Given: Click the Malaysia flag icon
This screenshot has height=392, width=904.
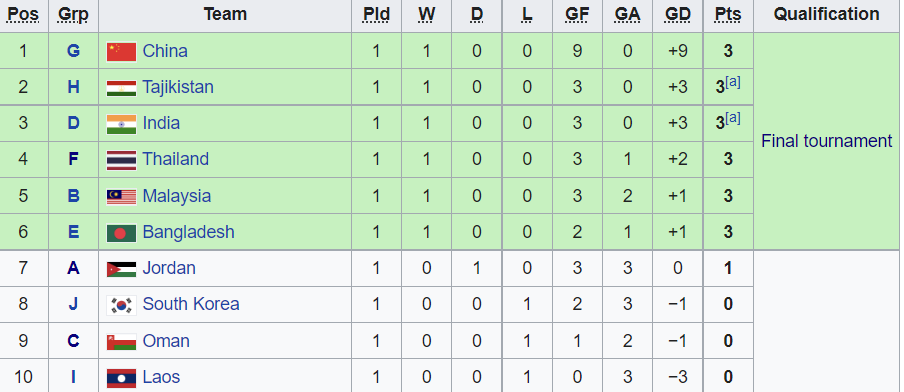Looking at the screenshot, I should pyautogui.click(x=121, y=197).
